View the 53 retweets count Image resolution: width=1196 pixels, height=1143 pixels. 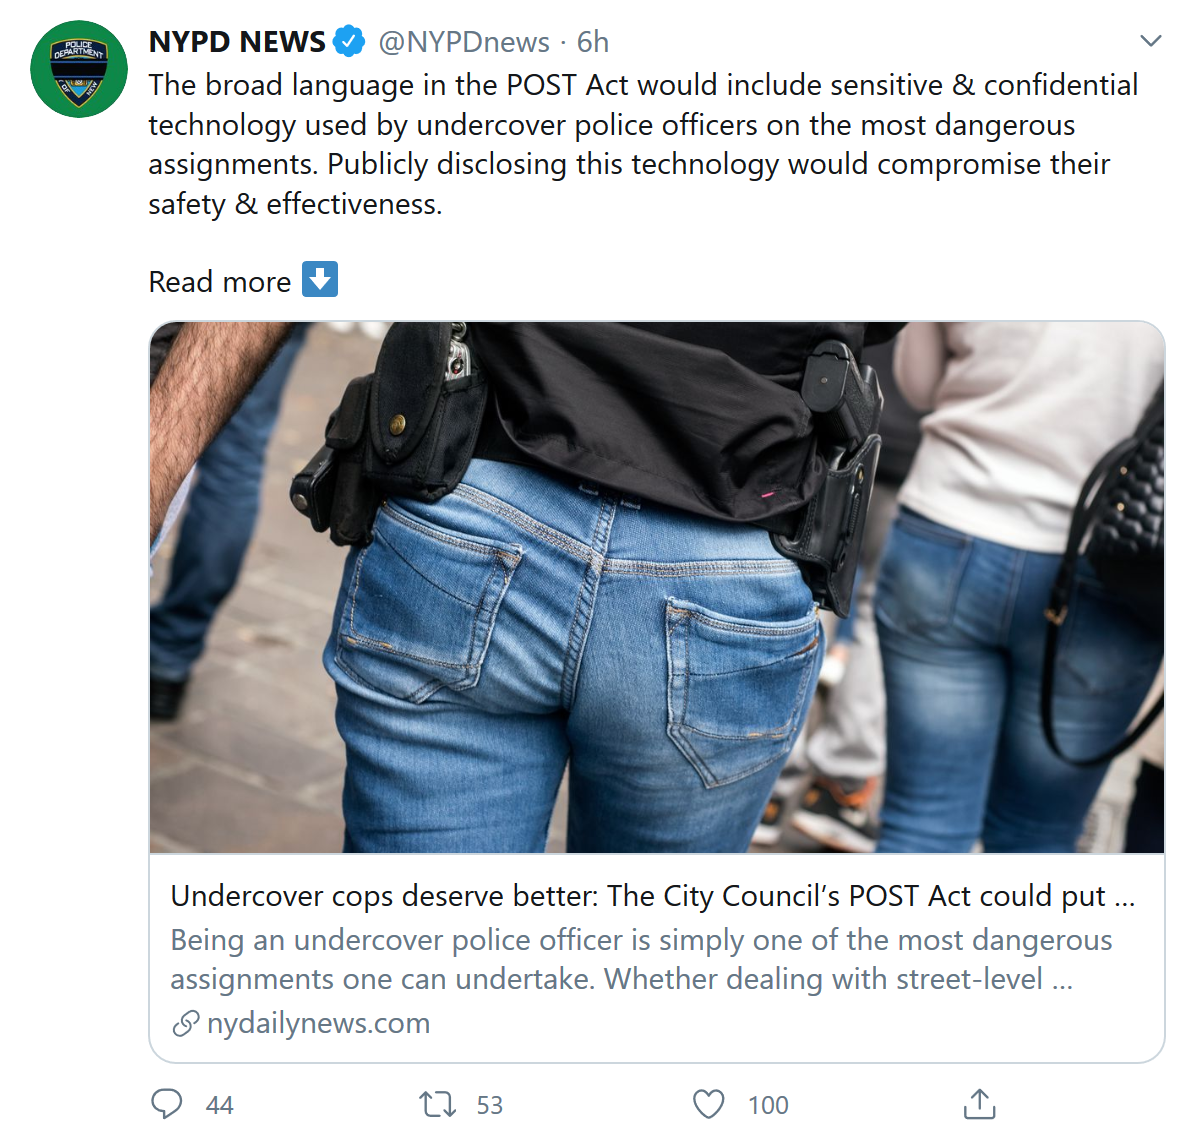pyautogui.click(x=490, y=1105)
